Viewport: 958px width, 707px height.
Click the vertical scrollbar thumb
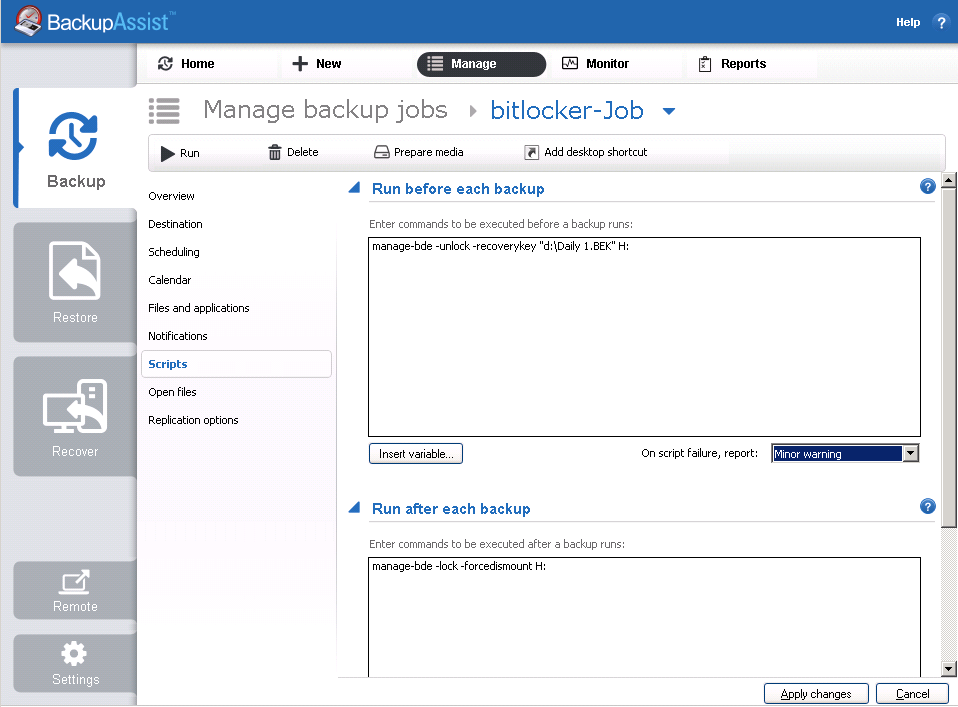(x=949, y=357)
